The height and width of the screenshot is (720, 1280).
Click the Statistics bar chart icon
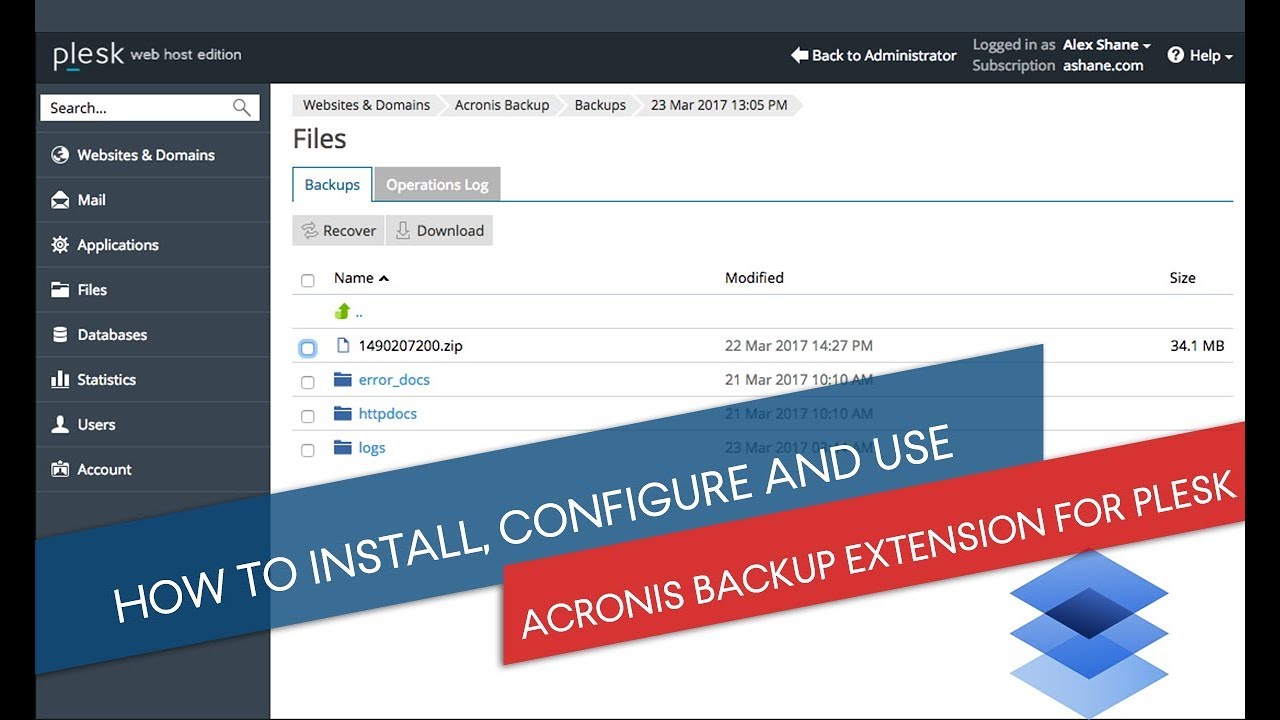coord(60,380)
